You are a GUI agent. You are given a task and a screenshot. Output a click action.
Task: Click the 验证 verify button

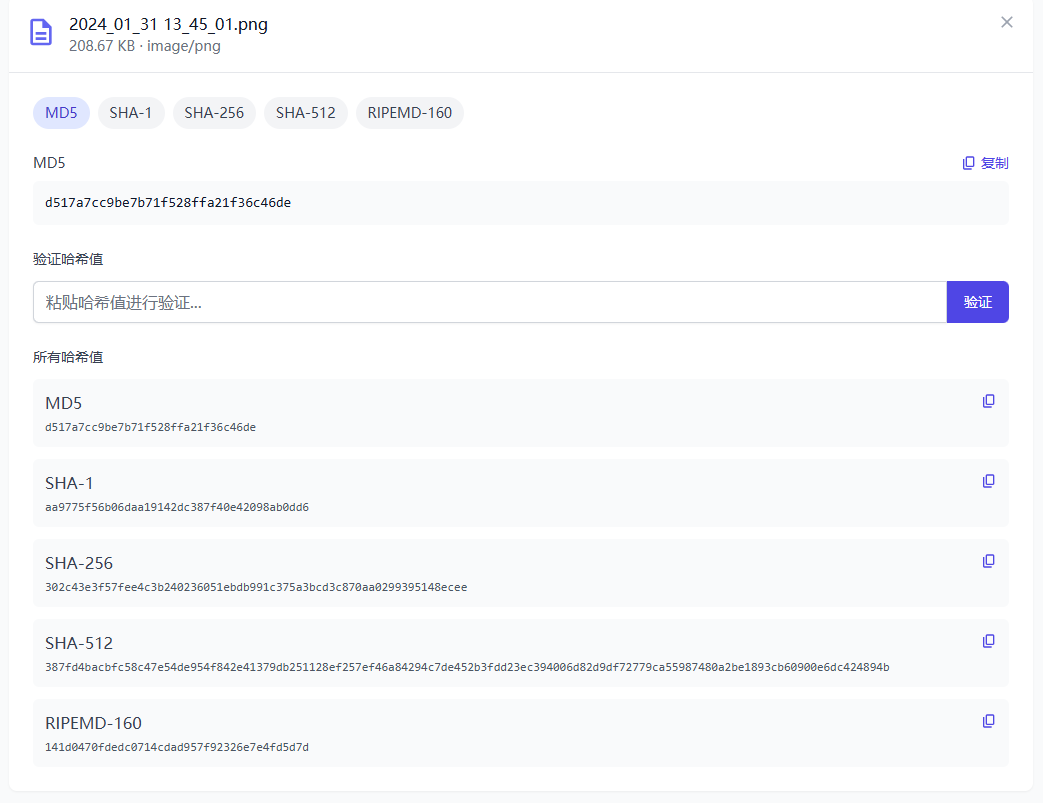tap(977, 302)
